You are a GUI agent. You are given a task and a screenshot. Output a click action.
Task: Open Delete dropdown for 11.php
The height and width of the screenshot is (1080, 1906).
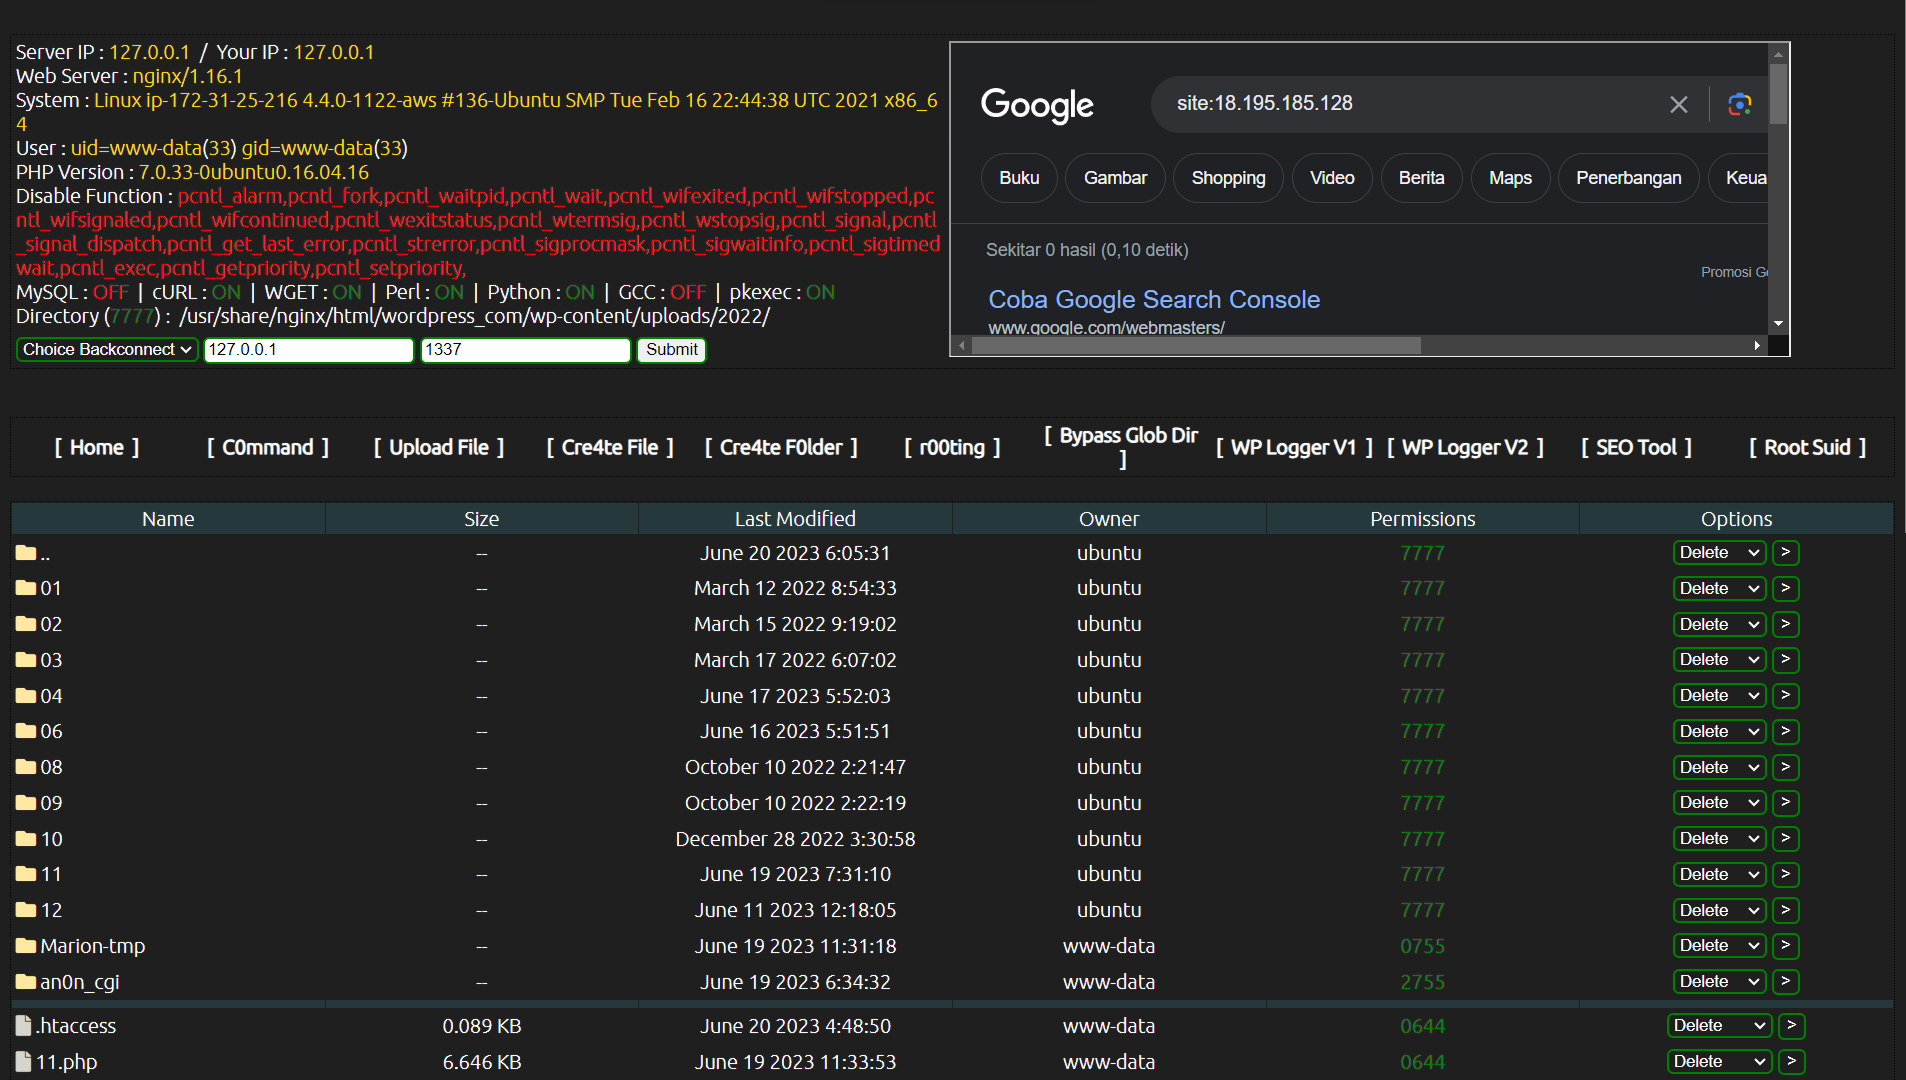click(x=1719, y=1062)
